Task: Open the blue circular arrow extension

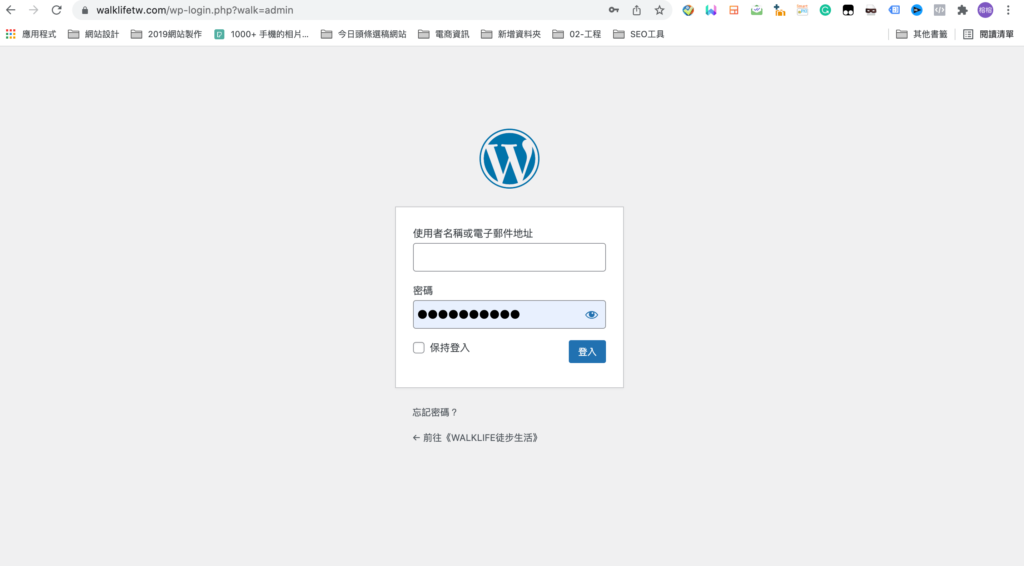Action: (917, 10)
